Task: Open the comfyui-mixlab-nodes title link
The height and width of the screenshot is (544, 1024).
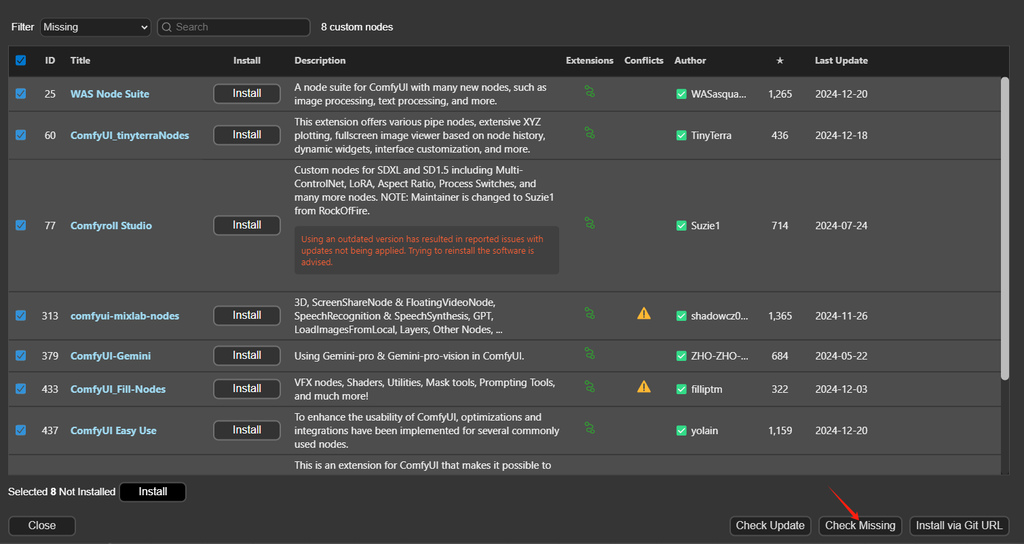Action: coord(125,316)
